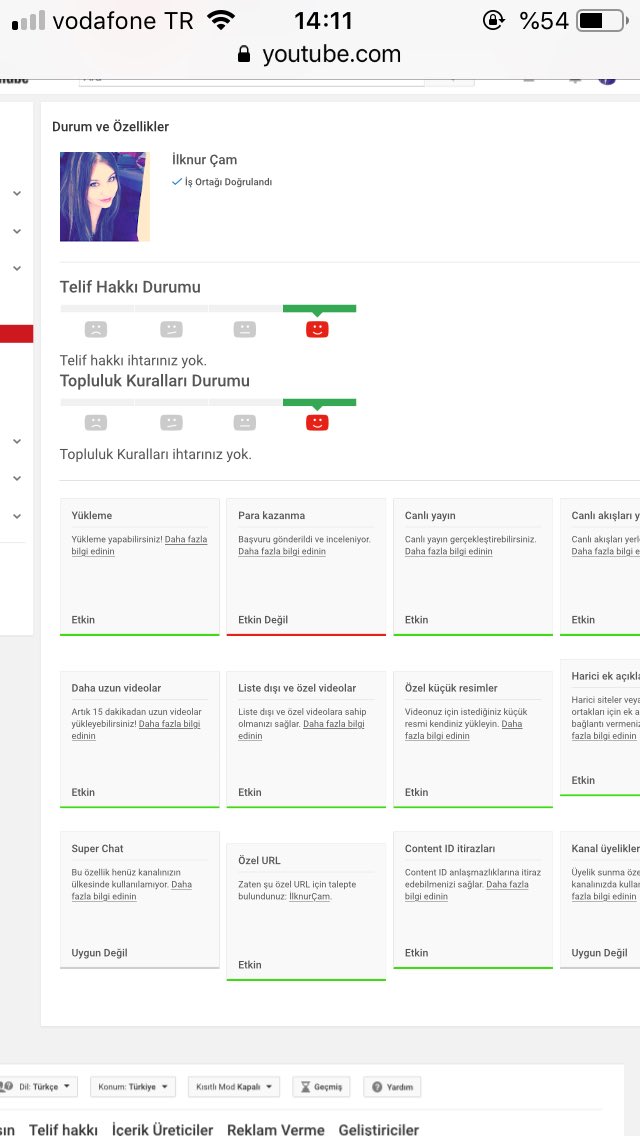Tap the Wi-Fi status icon
The height and width of the screenshot is (1136, 640).
220,20
